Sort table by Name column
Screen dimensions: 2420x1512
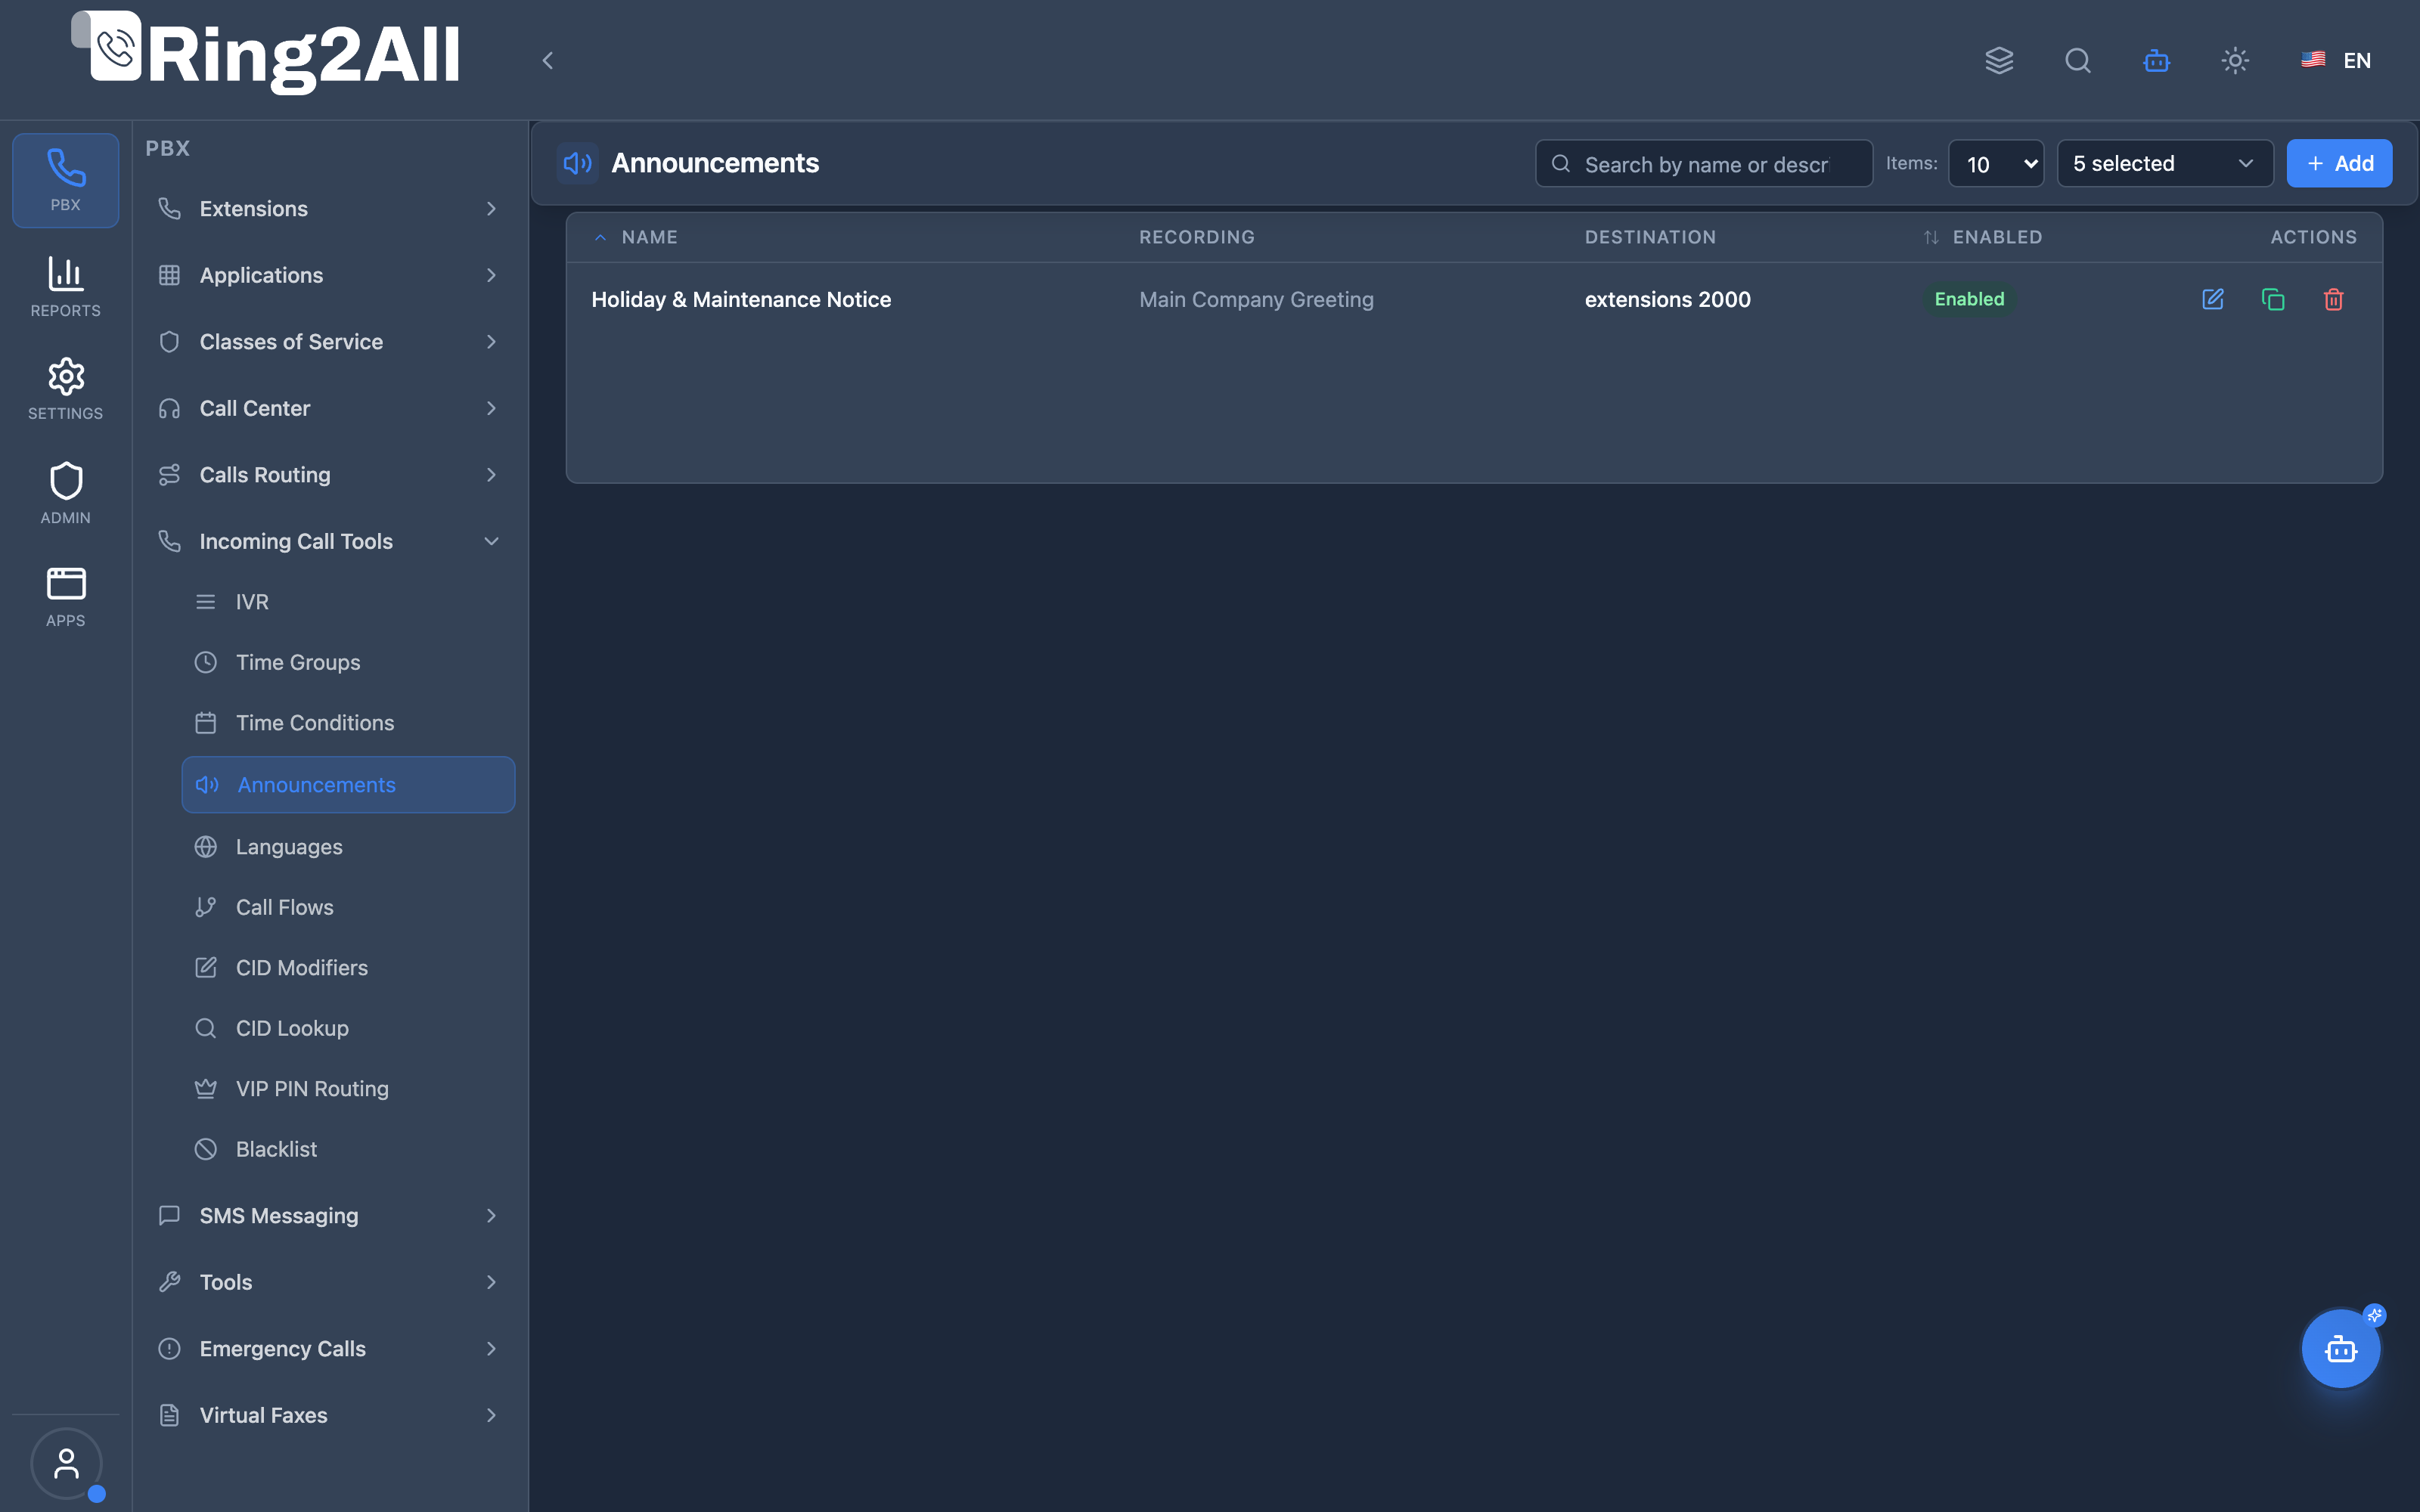(x=636, y=237)
